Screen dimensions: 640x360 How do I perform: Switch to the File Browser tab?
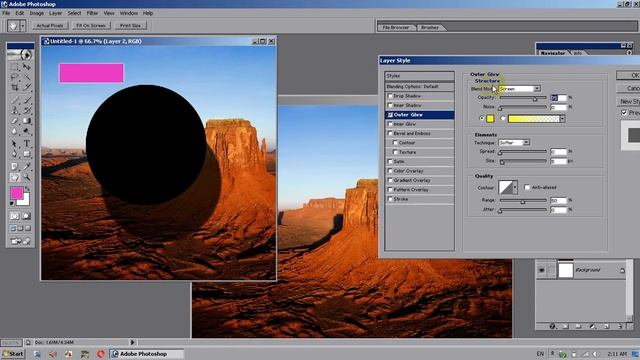coord(396,27)
